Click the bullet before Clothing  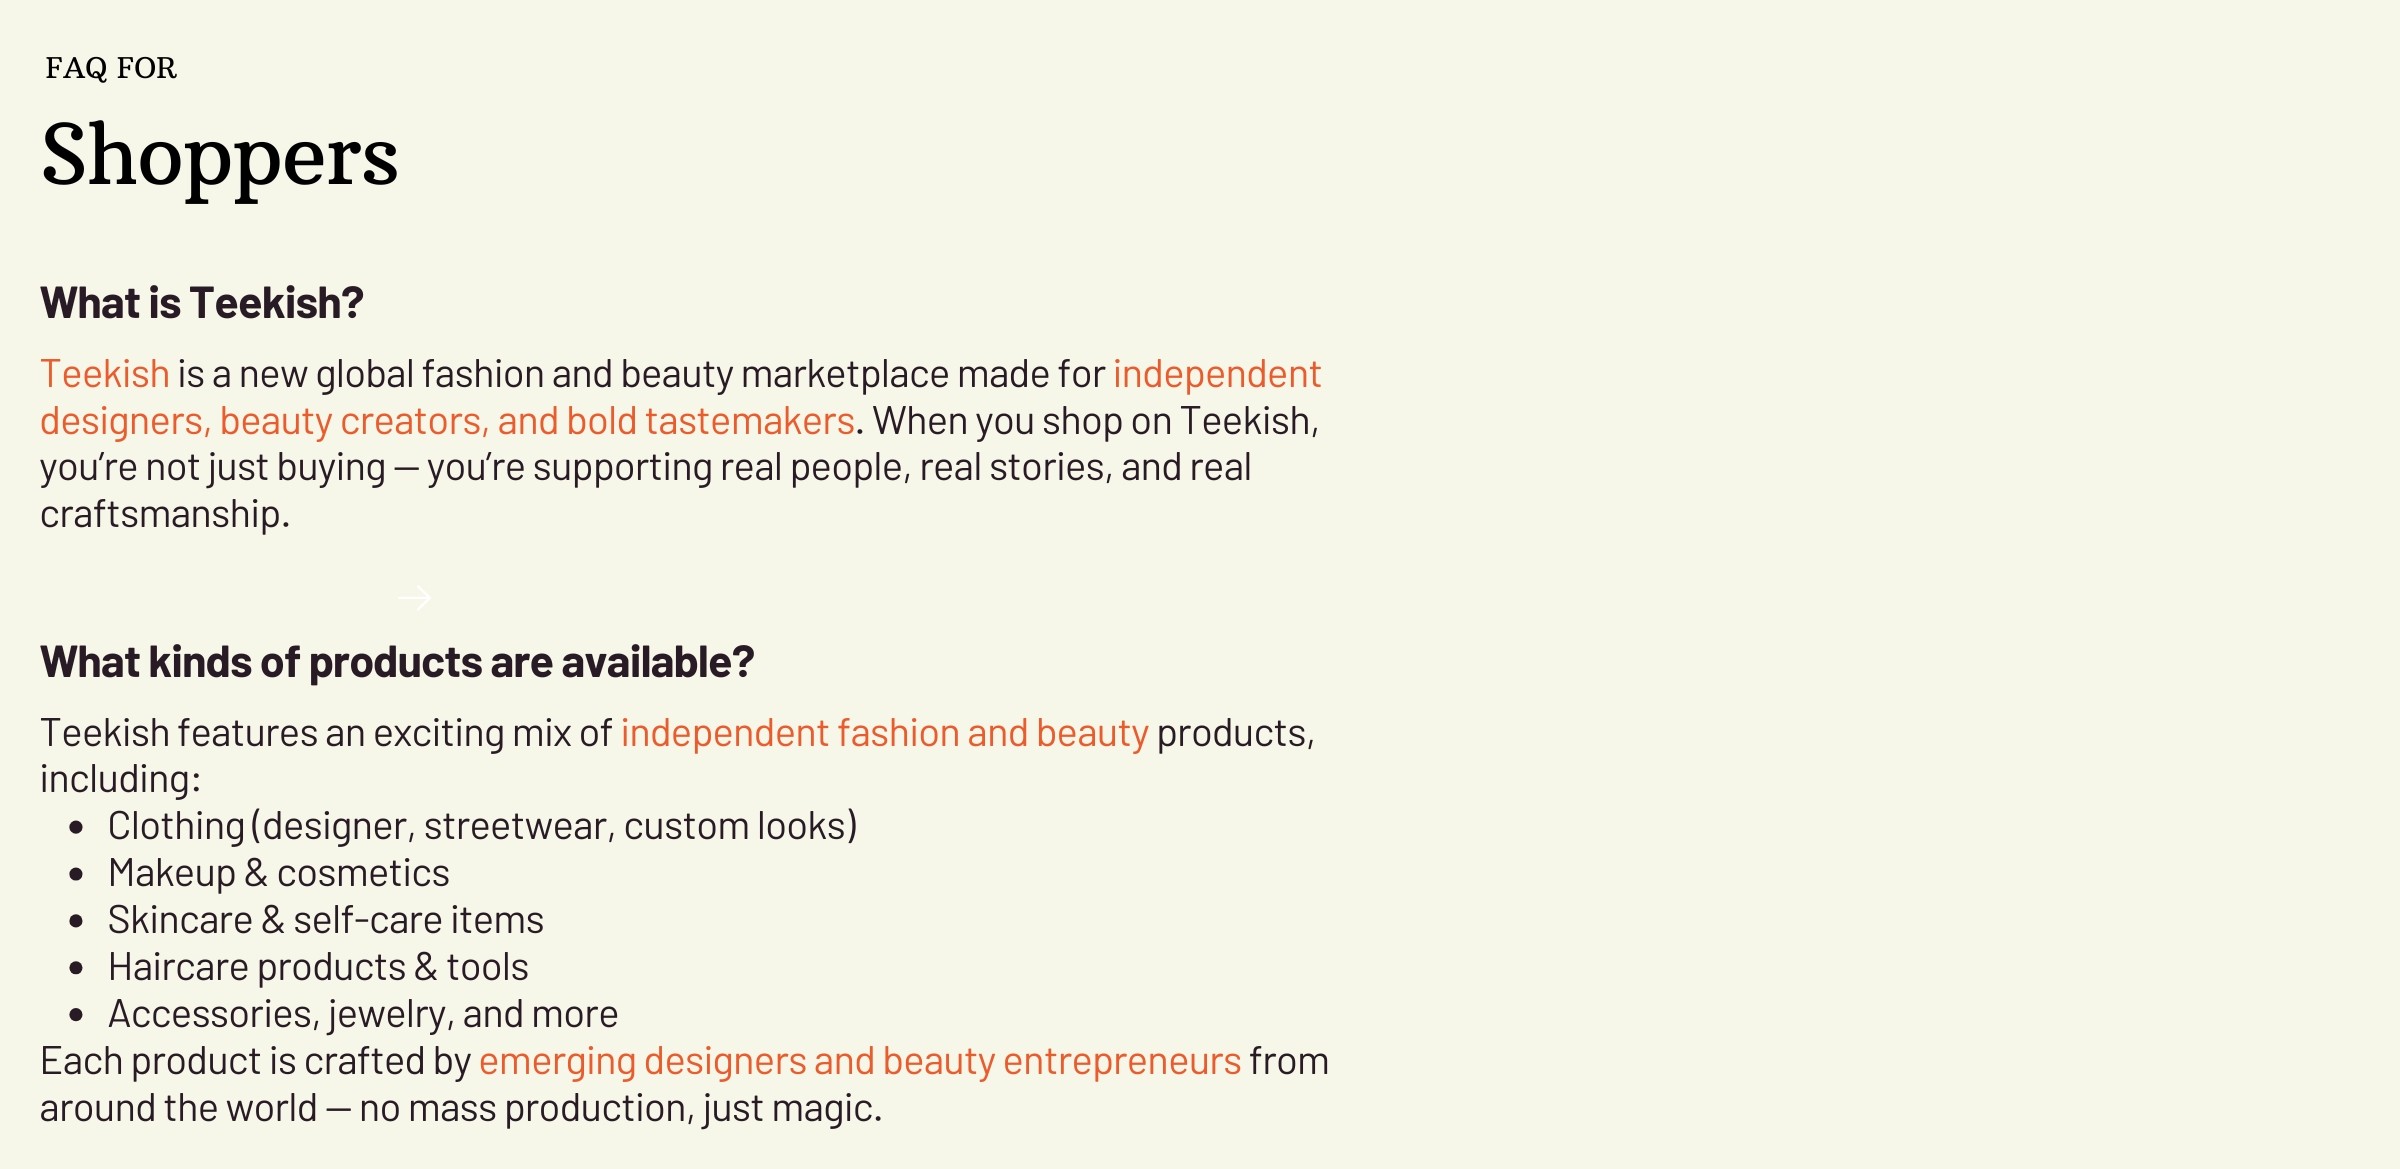[x=77, y=827]
